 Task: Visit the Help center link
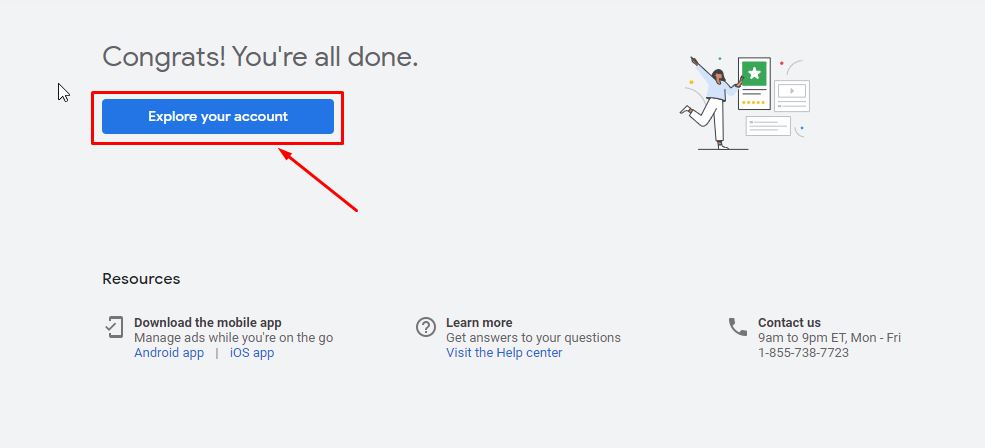click(x=504, y=353)
